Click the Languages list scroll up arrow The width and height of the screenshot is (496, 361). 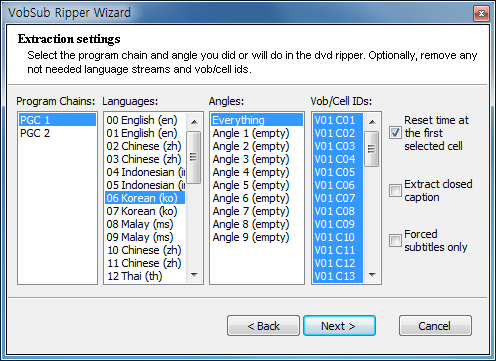[194, 122]
